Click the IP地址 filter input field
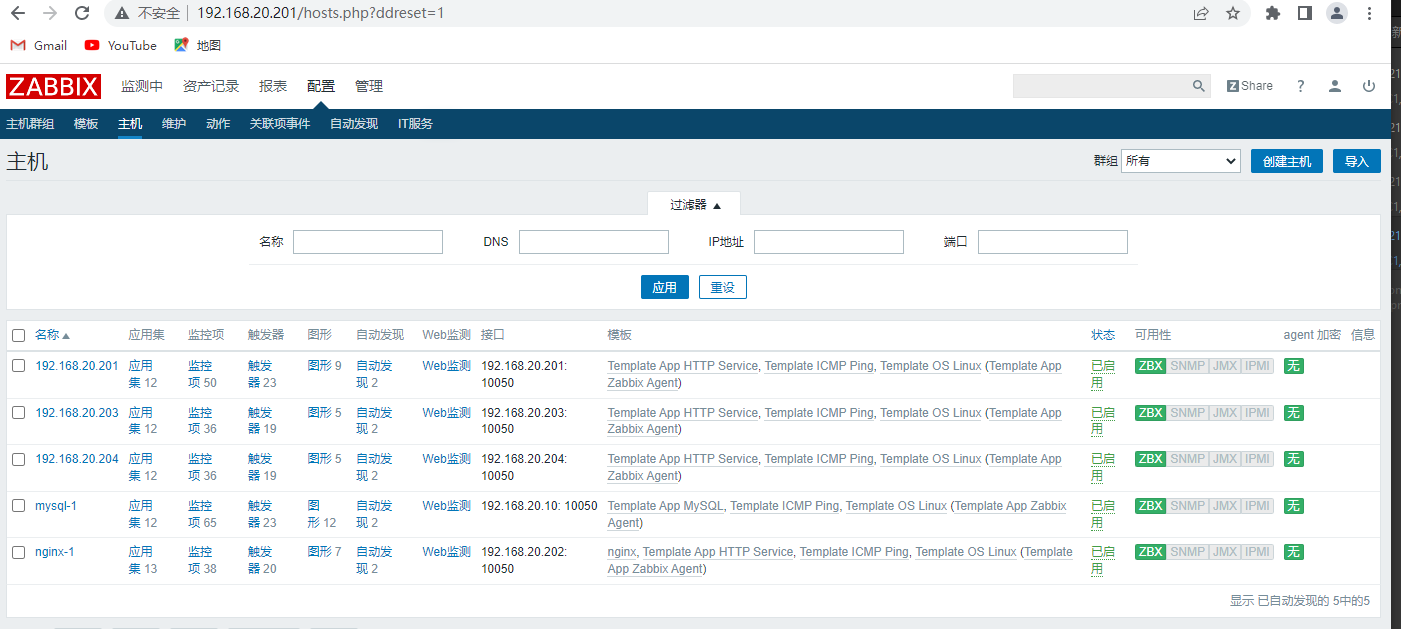The width and height of the screenshot is (1401, 629). 828,242
